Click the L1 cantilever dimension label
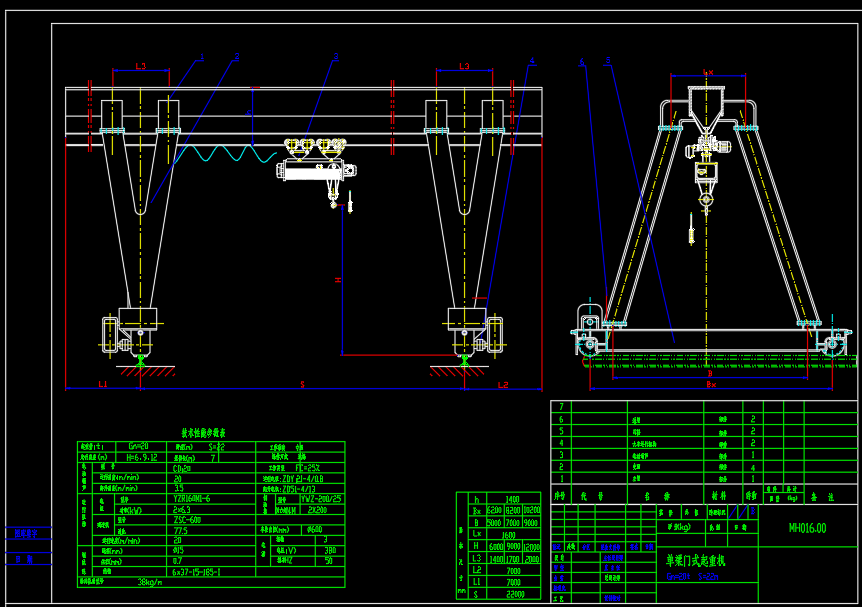 [x=103, y=384]
